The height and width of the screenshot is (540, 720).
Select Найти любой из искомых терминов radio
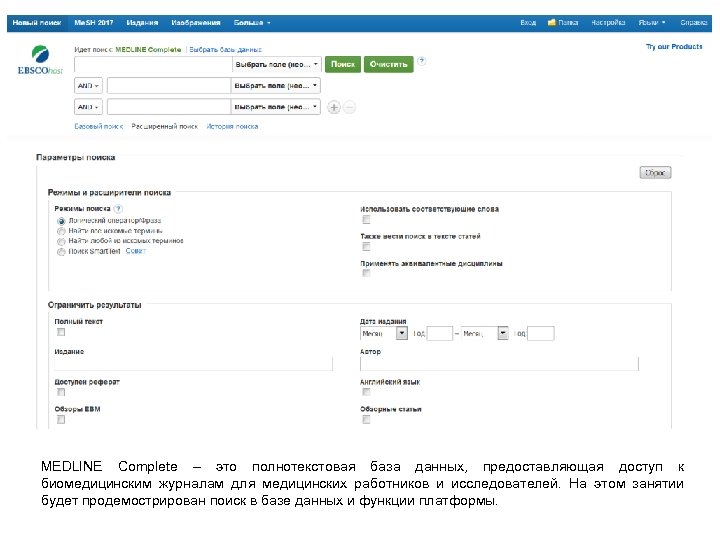(x=61, y=241)
